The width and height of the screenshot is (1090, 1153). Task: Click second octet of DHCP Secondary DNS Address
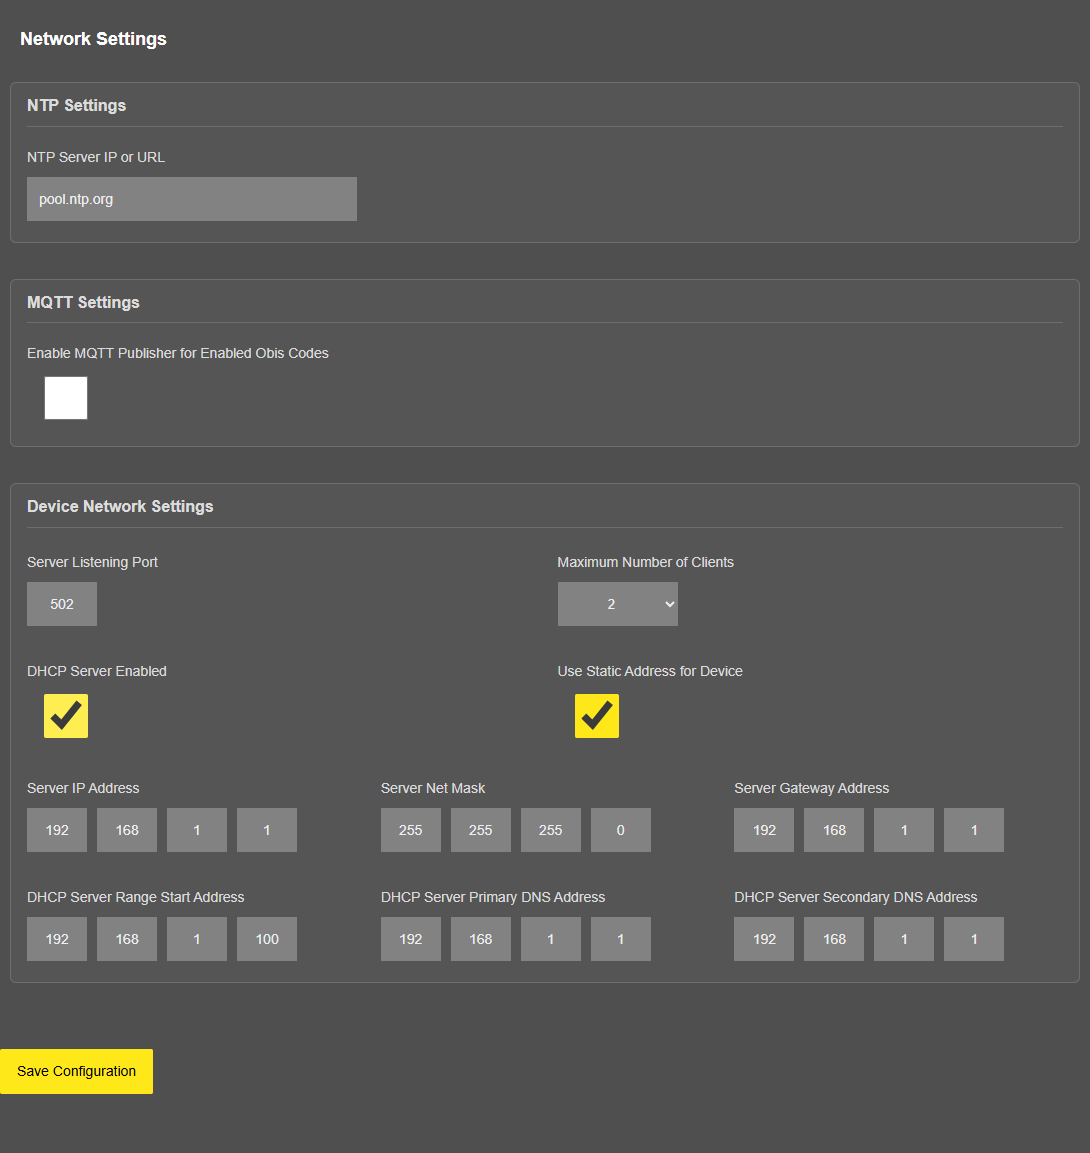tap(834, 938)
